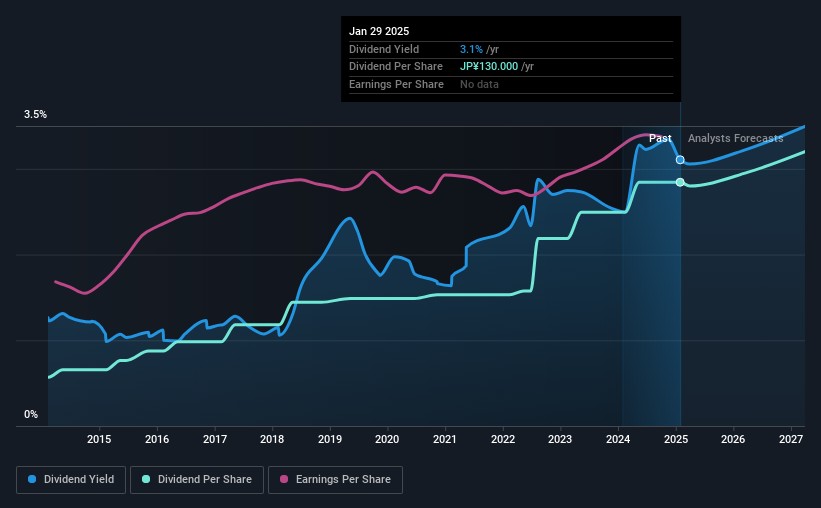Click the 2016 x-axis label
821x508 pixels.
[x=157, y=439]
